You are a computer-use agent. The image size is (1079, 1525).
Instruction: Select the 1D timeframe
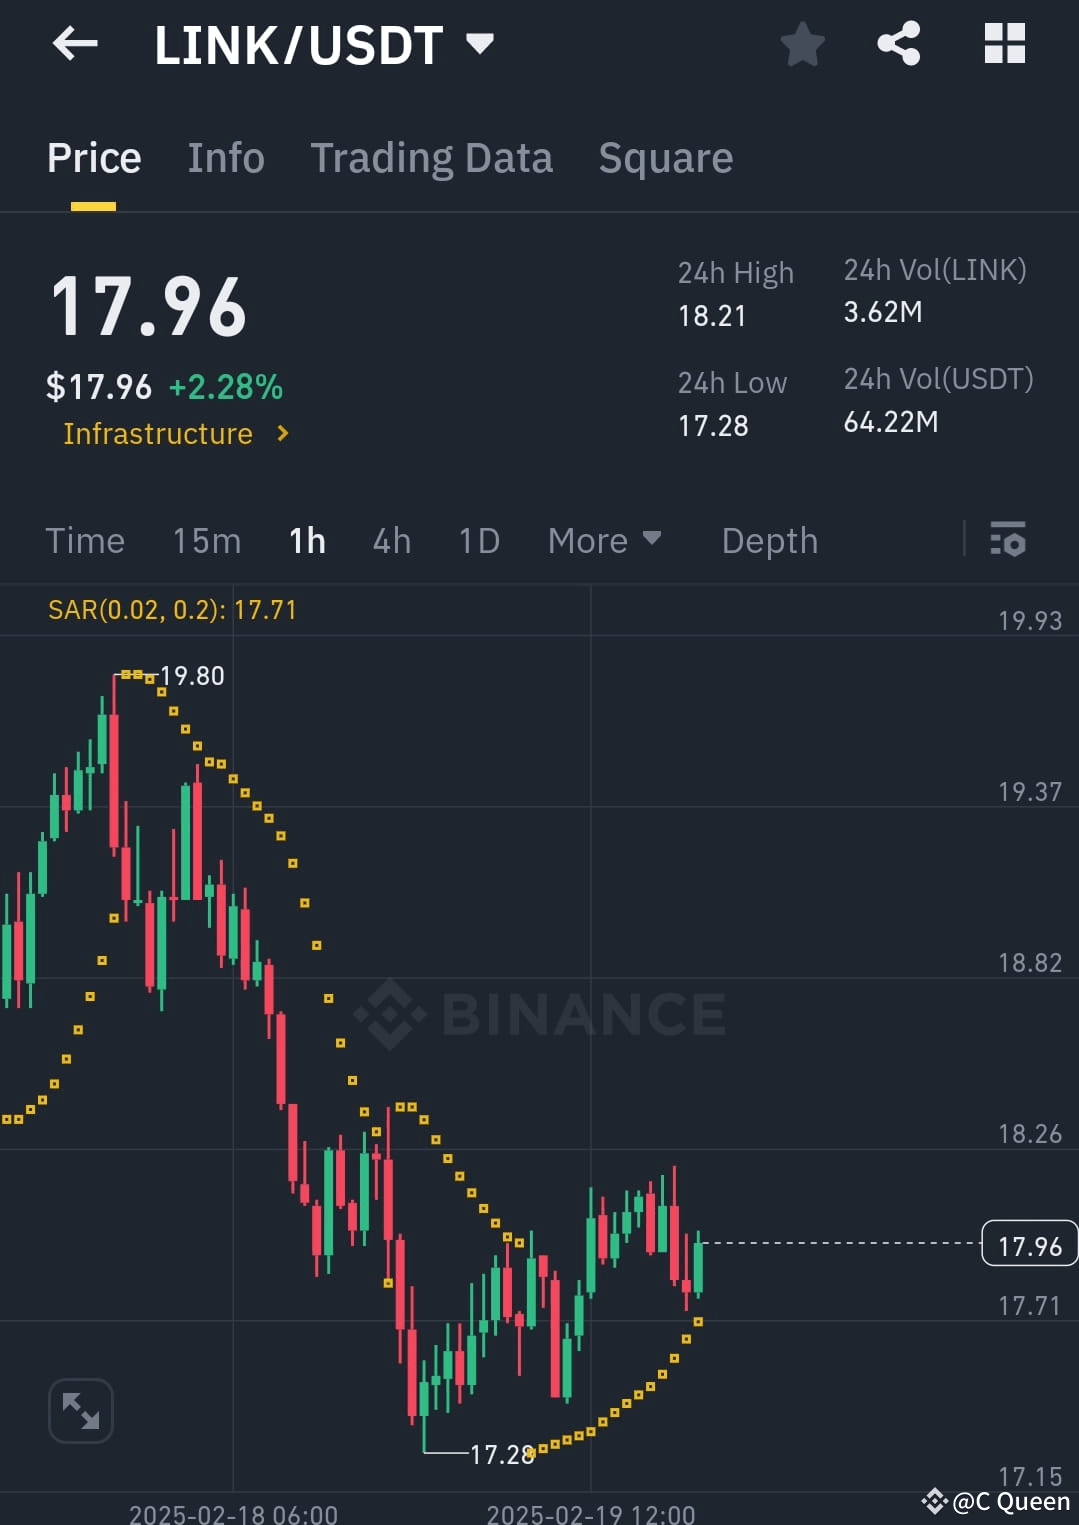pos(478,540)
